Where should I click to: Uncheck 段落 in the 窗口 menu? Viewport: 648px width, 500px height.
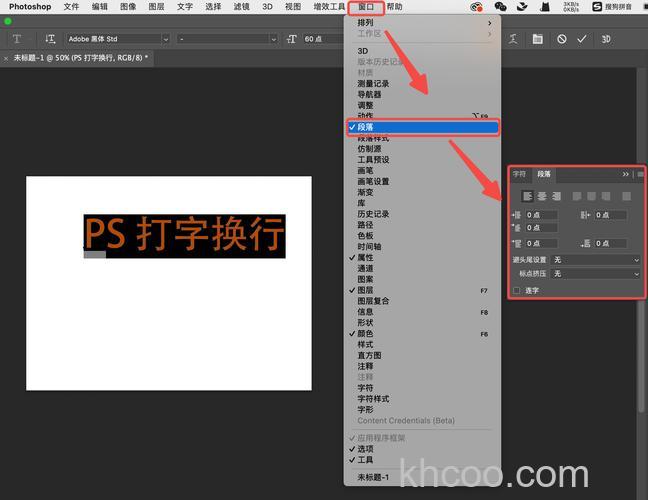point(422,127)
